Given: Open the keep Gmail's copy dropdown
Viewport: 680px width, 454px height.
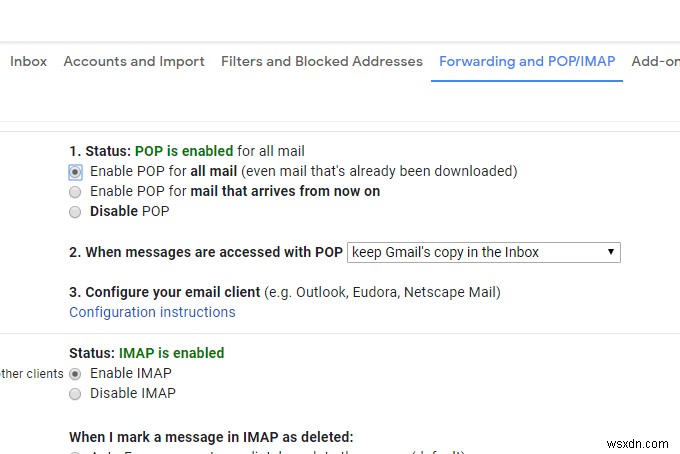Looking at the screenshot, I should click(483, 252).
